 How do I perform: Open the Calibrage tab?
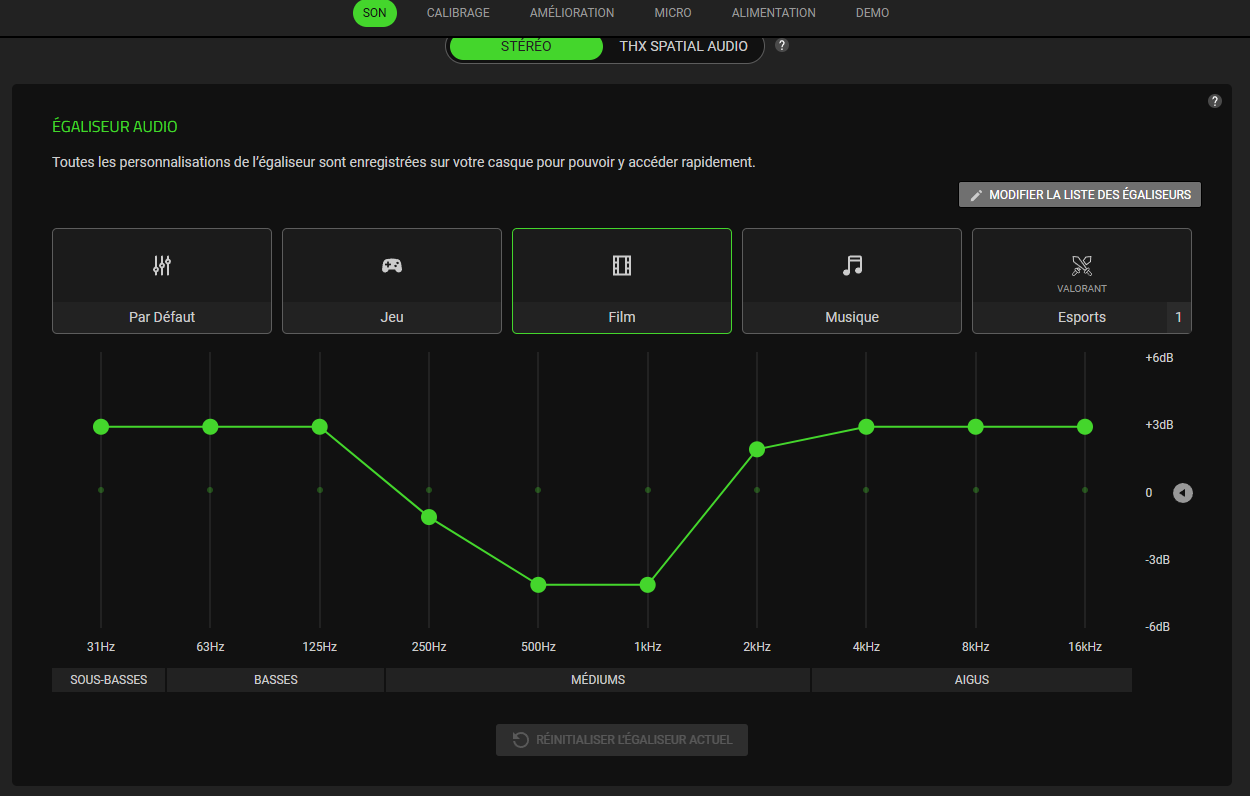point(458,13)
